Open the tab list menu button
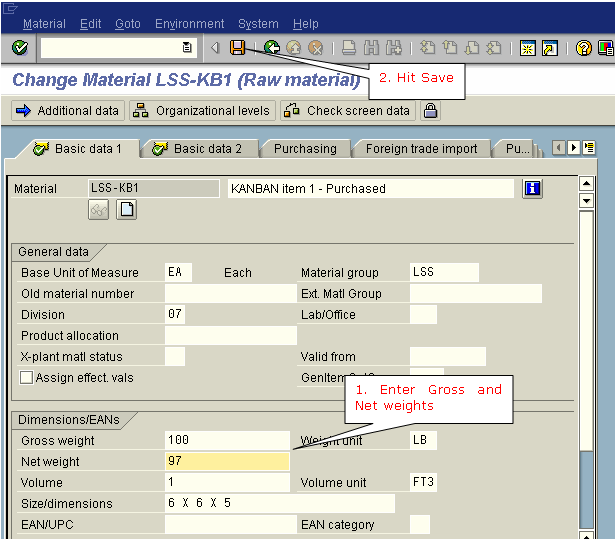The height and width of the screenshot is (542, 616). [x=589, y=148]
